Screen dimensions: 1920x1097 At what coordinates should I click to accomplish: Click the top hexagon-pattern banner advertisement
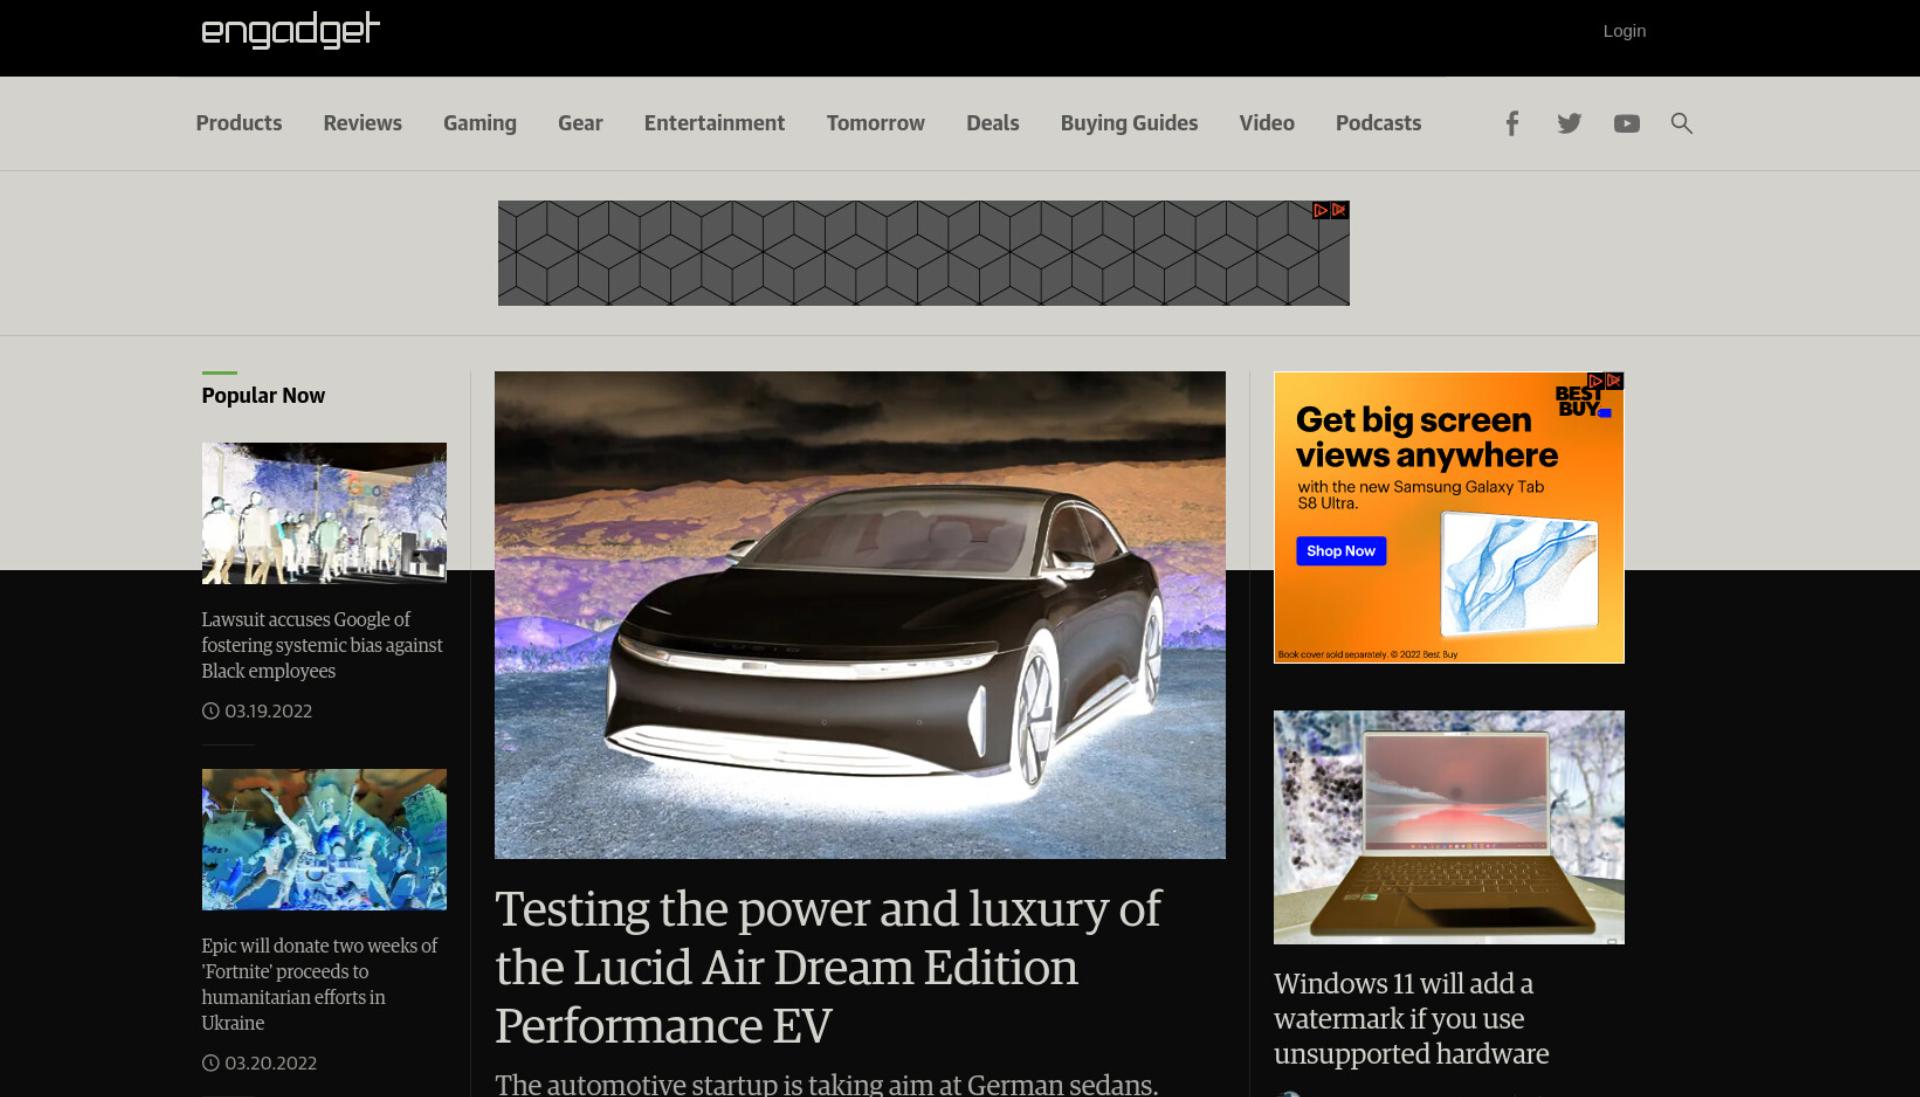[924, 253]
